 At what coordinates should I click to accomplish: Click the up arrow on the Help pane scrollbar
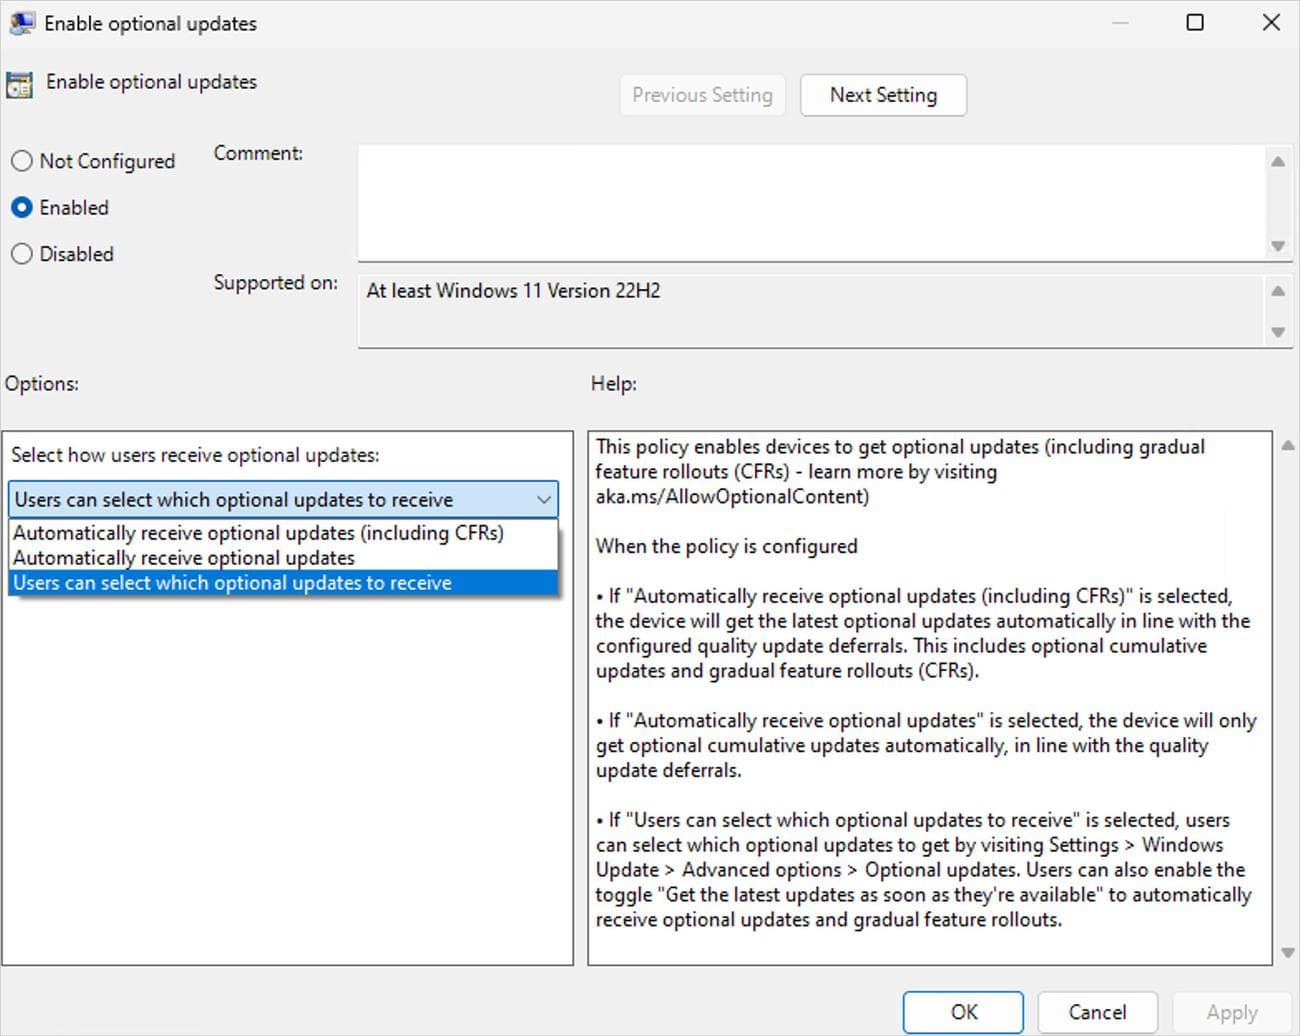click(x=1287, y=447)
